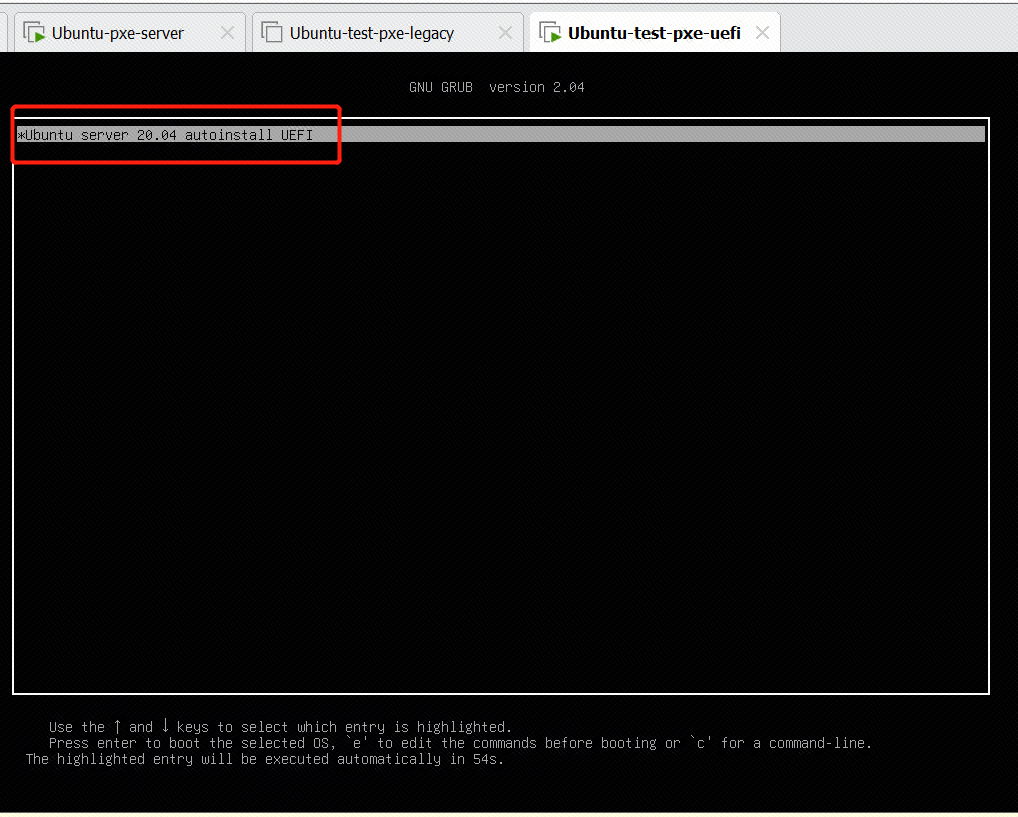The width and height of the screenshot is (1018, 817).
Task: Close the Ubuntu-test-pxe-uefi tab
Action: click(762, 31)
